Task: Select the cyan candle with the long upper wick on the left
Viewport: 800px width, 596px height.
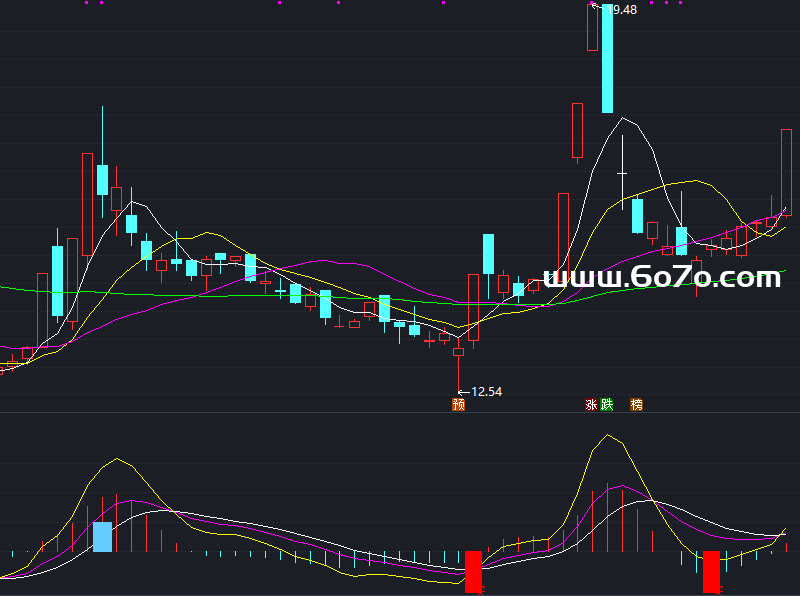Action: click(x=102, y=180)
